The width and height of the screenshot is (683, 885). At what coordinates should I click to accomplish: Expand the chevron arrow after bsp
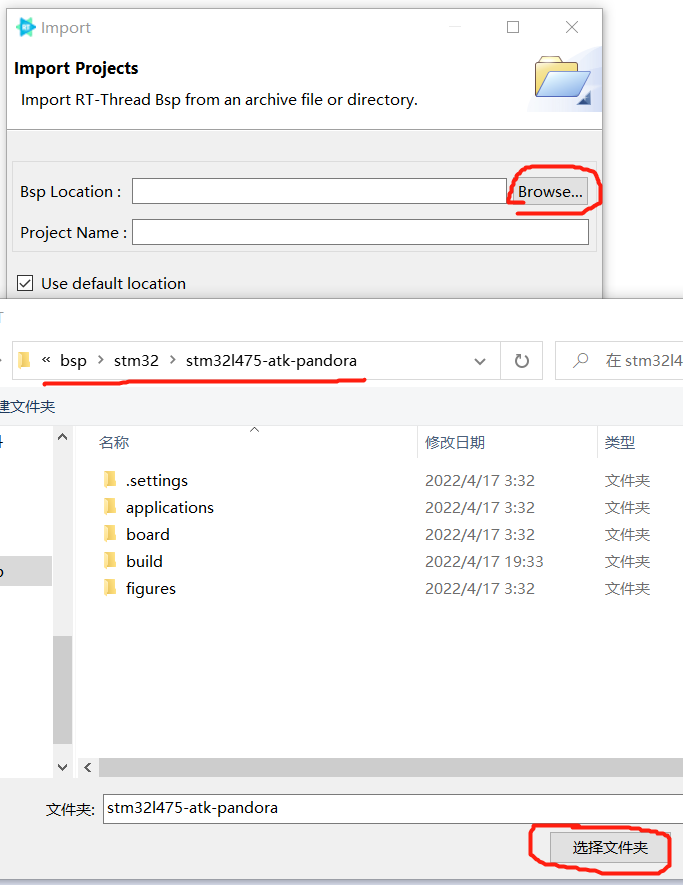pyautogui.click(x=100, y=360)
